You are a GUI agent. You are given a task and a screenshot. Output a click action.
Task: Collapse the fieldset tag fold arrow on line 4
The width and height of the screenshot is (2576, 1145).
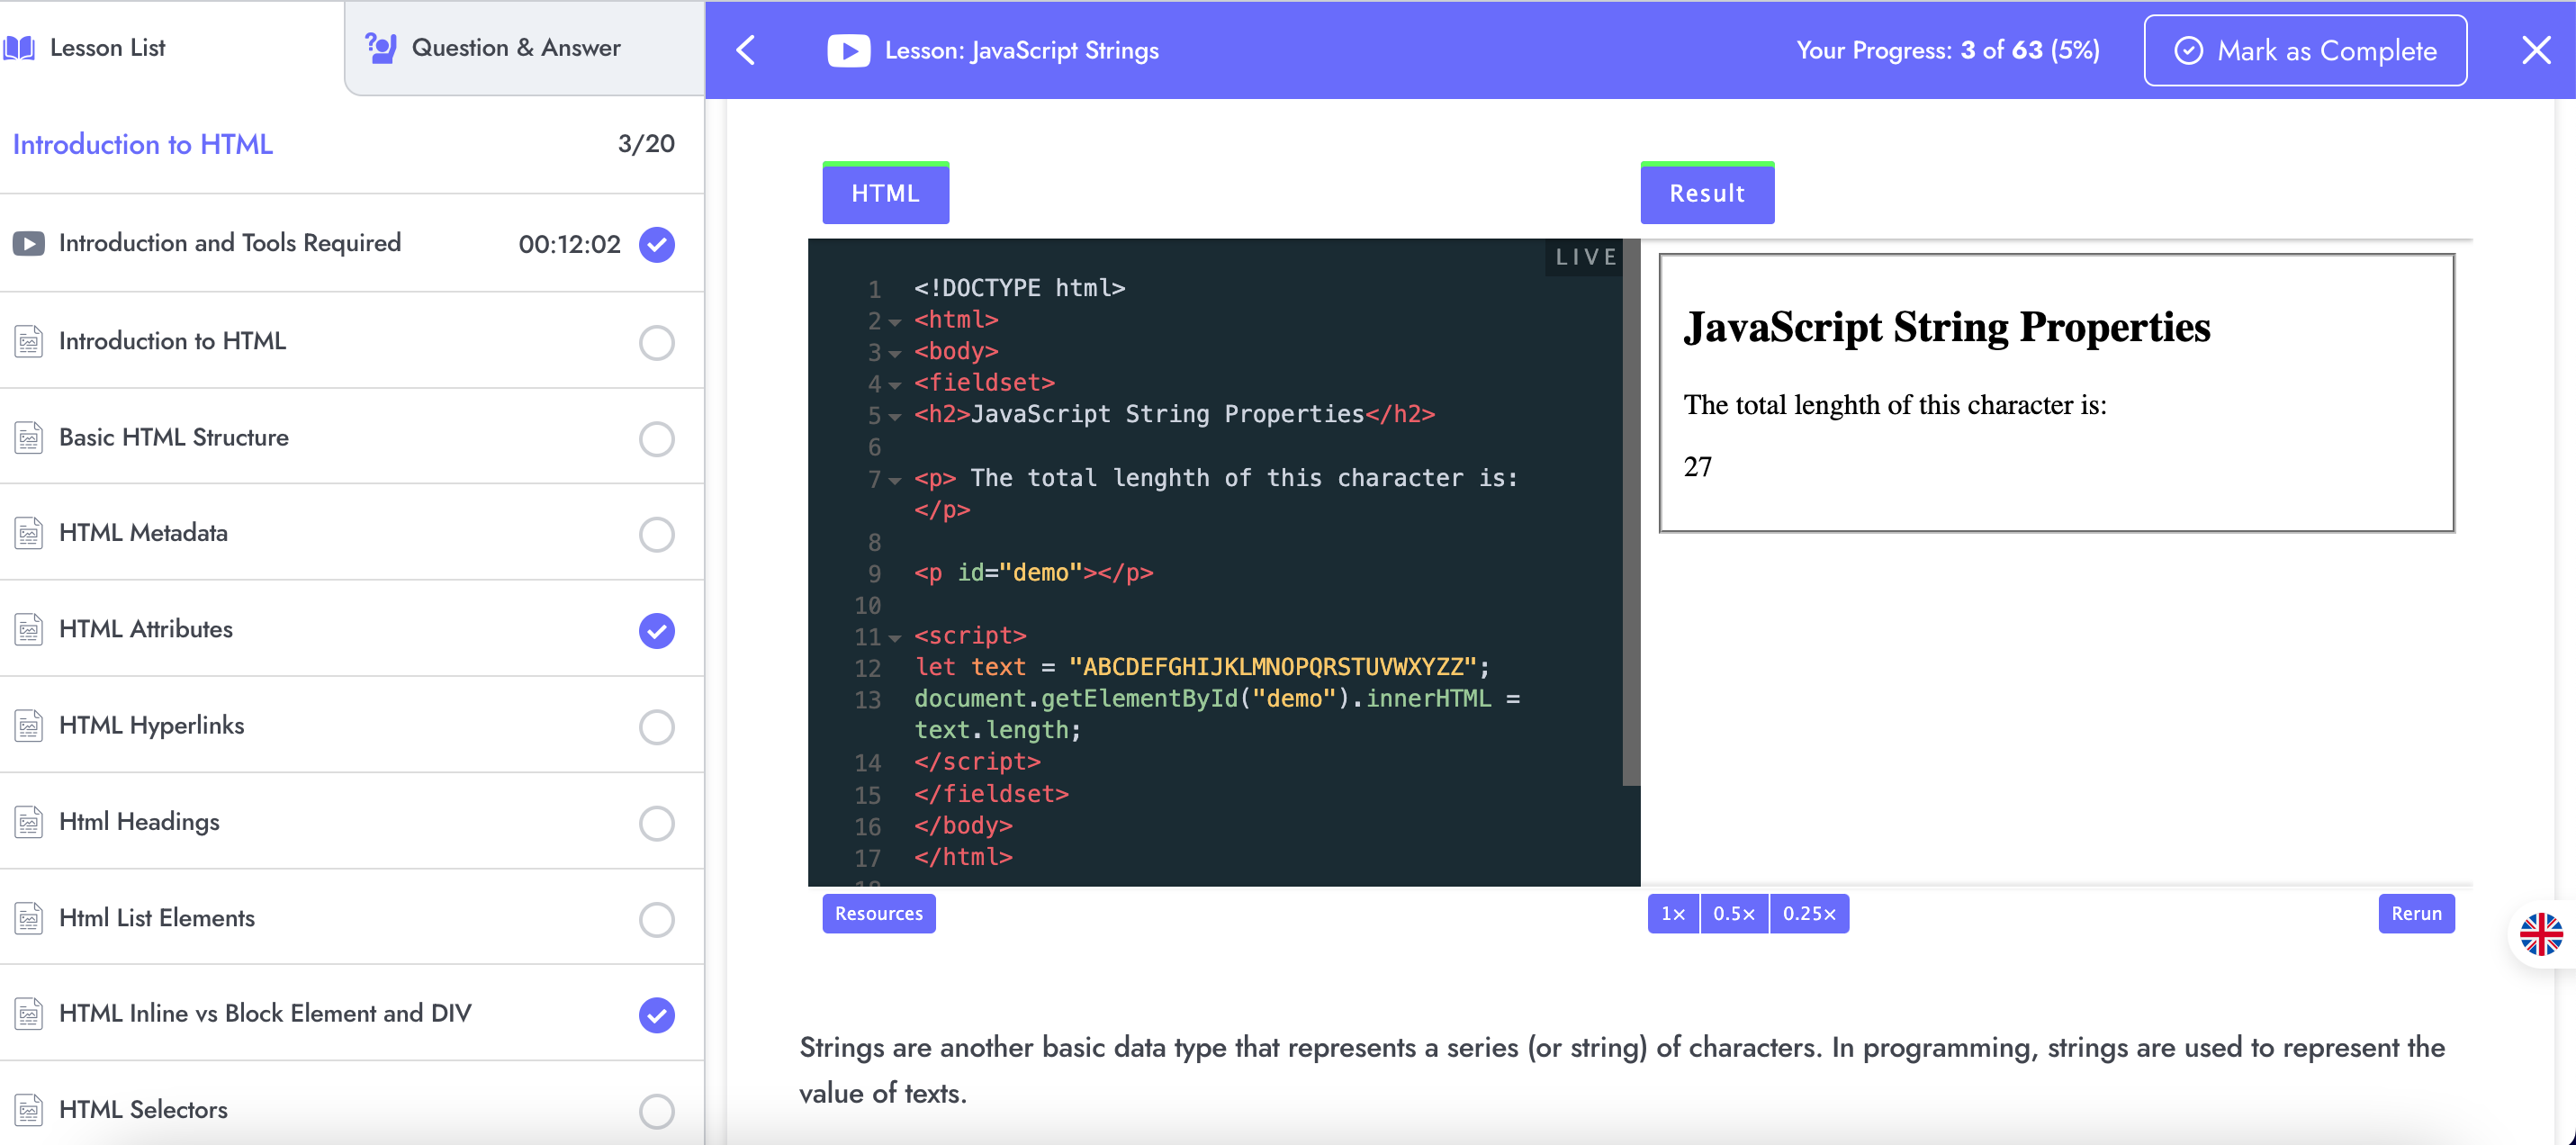click(895, 385)
